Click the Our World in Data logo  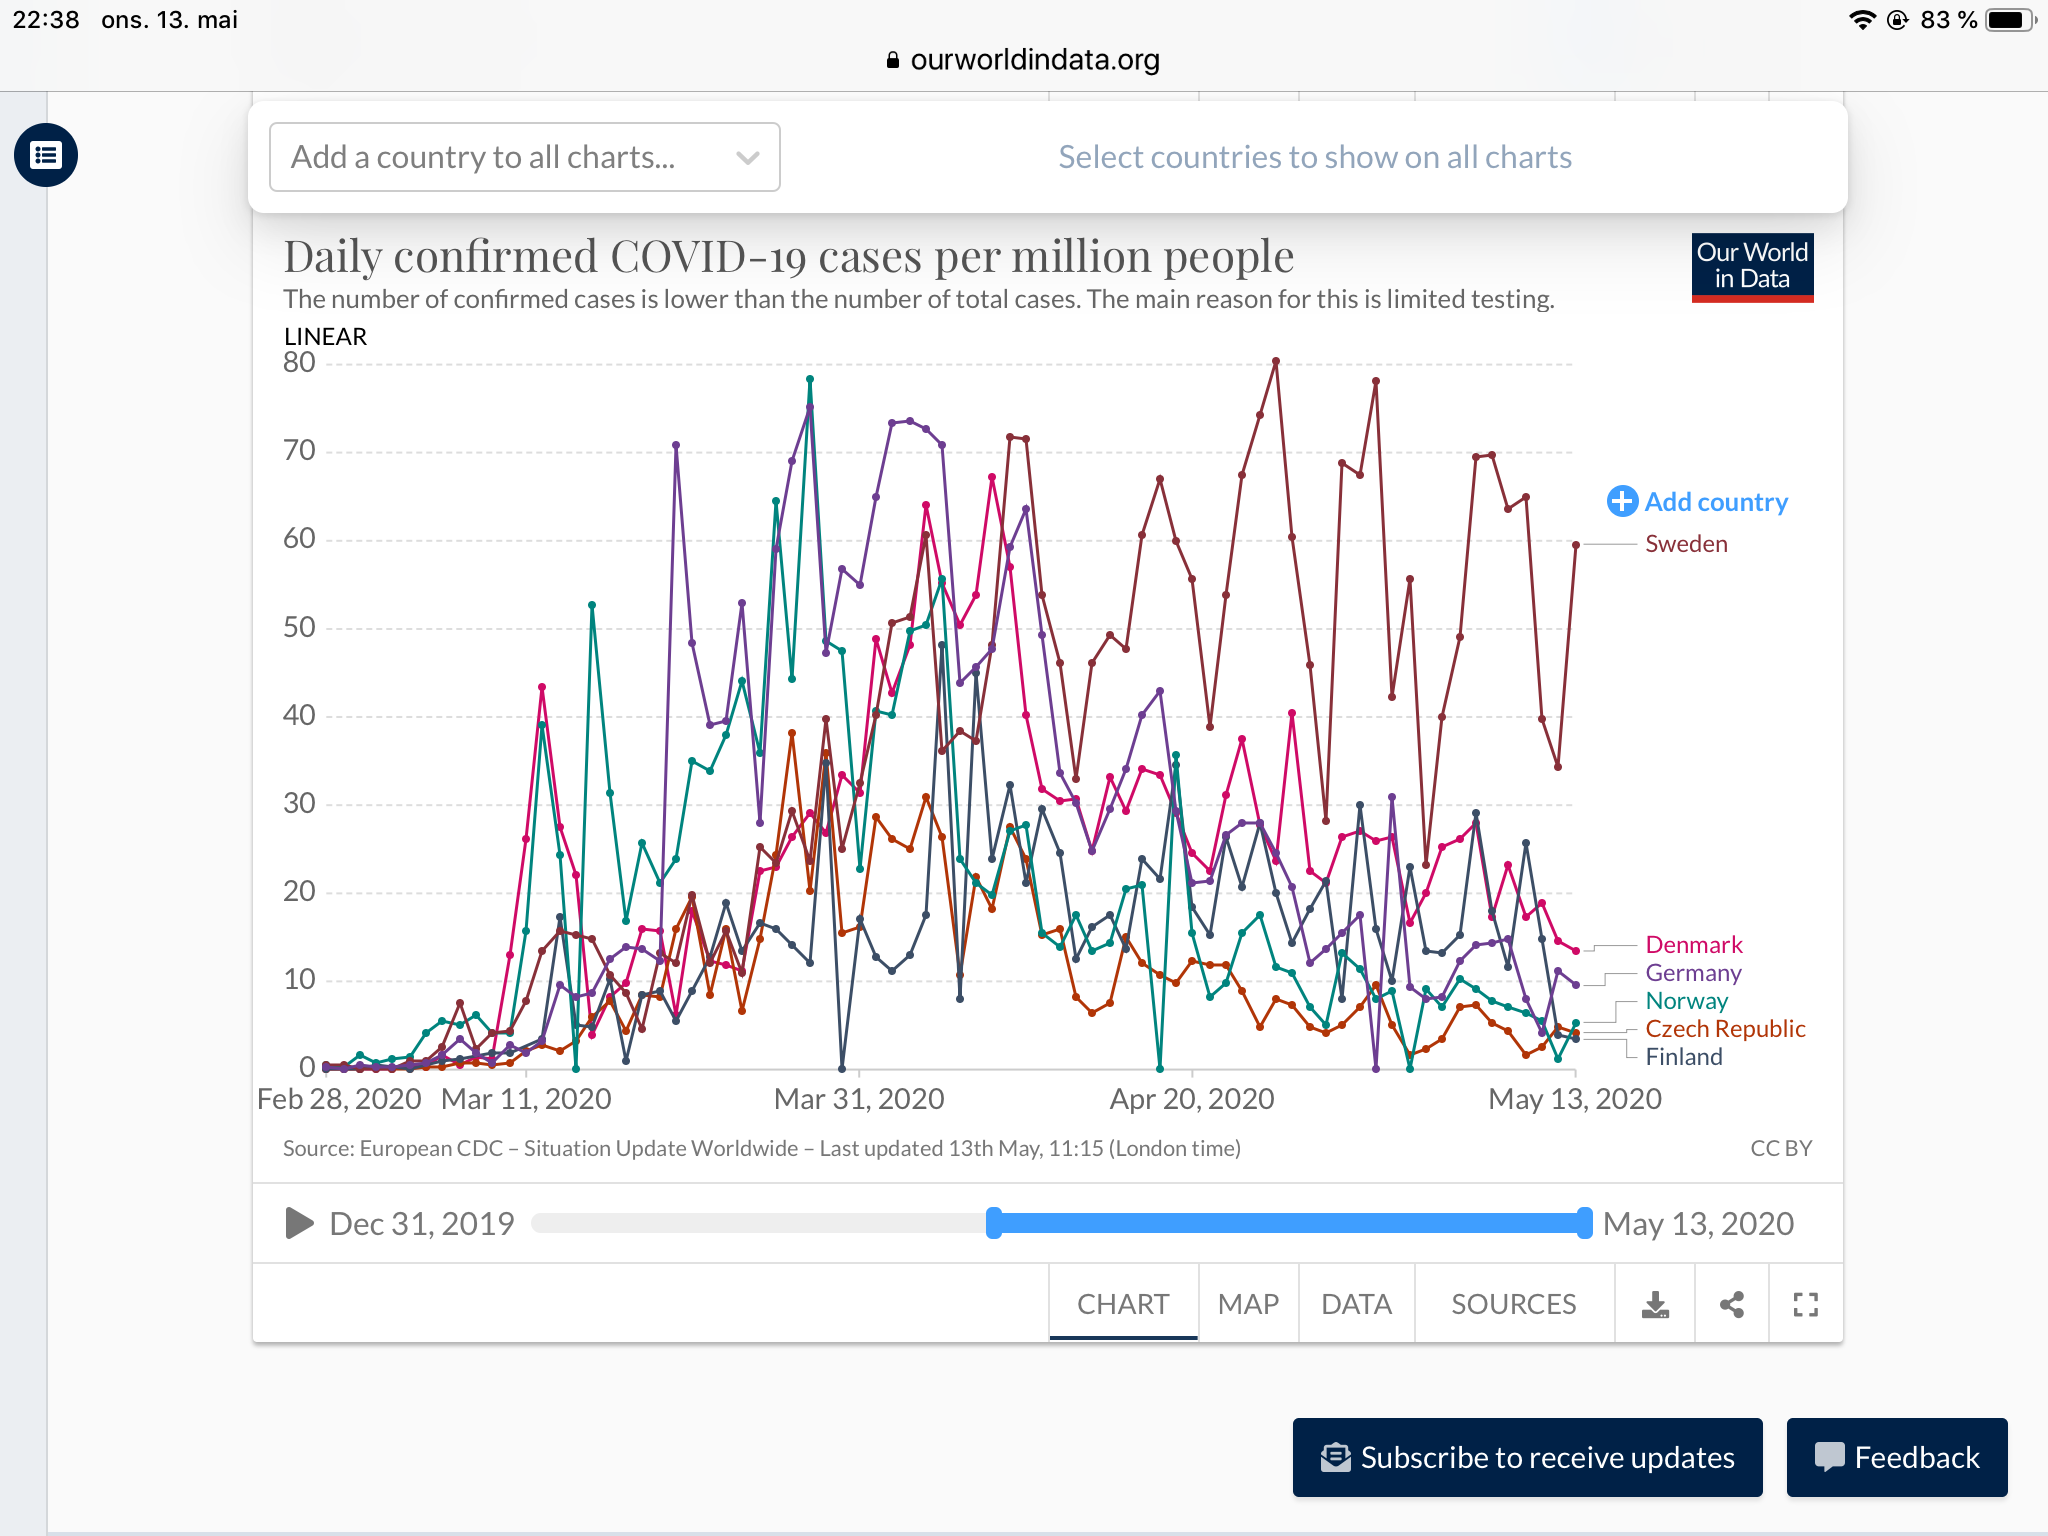(x=1752, y=267)
